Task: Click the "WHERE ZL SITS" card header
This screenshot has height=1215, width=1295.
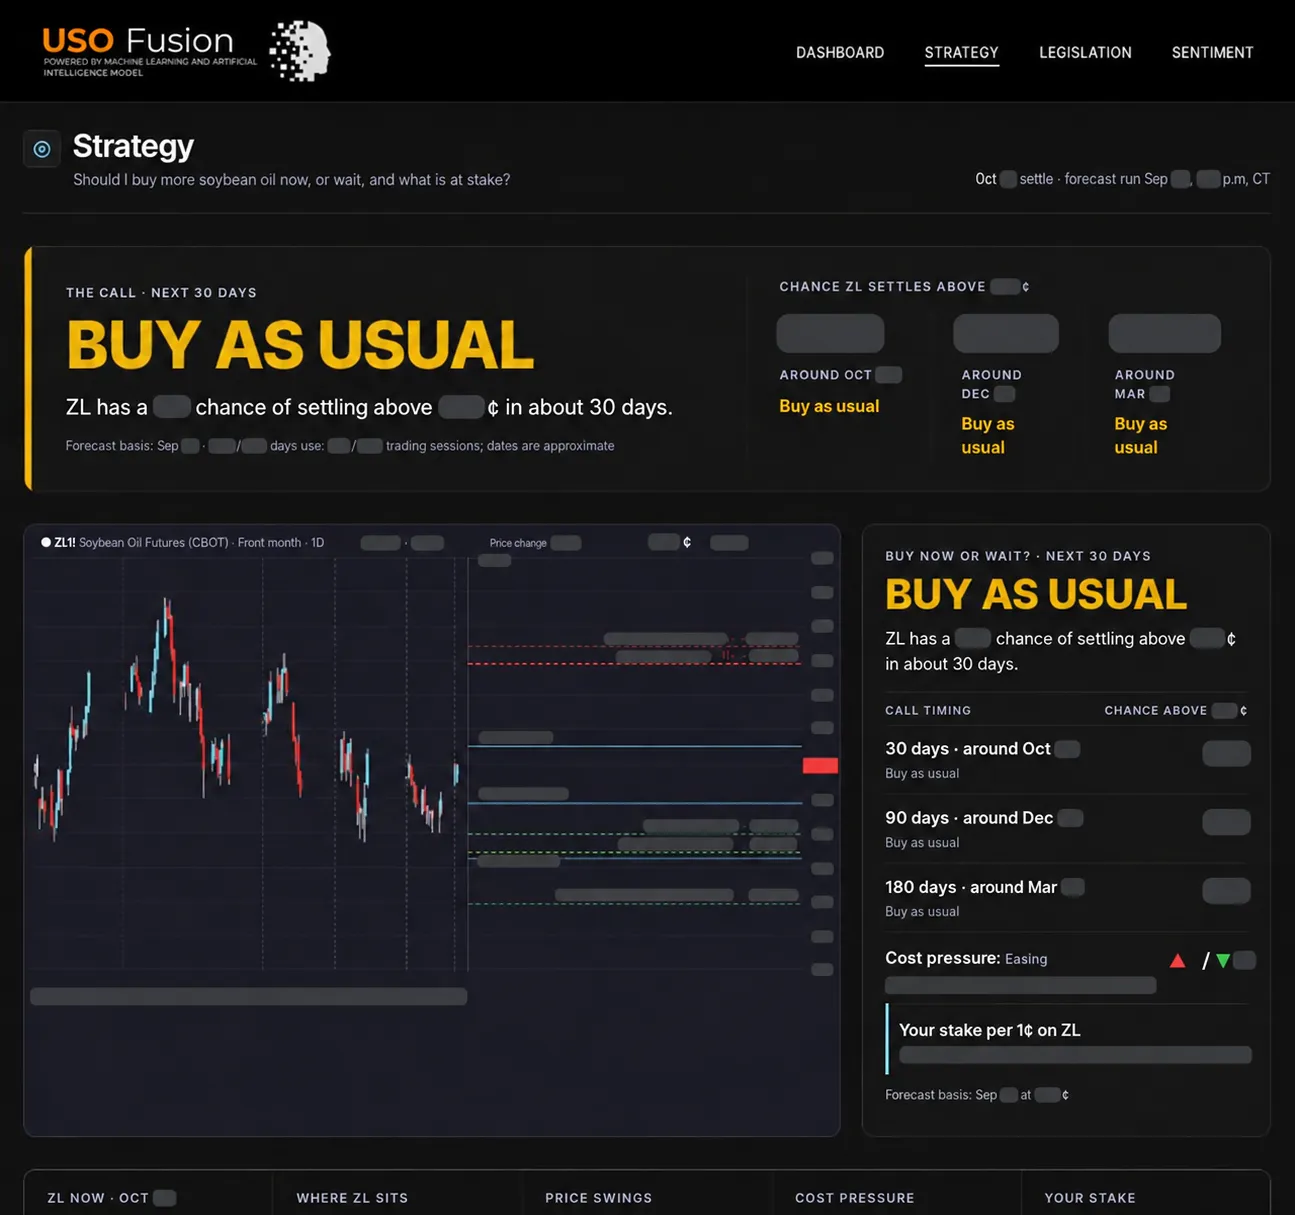Action: coord(352,1198)
